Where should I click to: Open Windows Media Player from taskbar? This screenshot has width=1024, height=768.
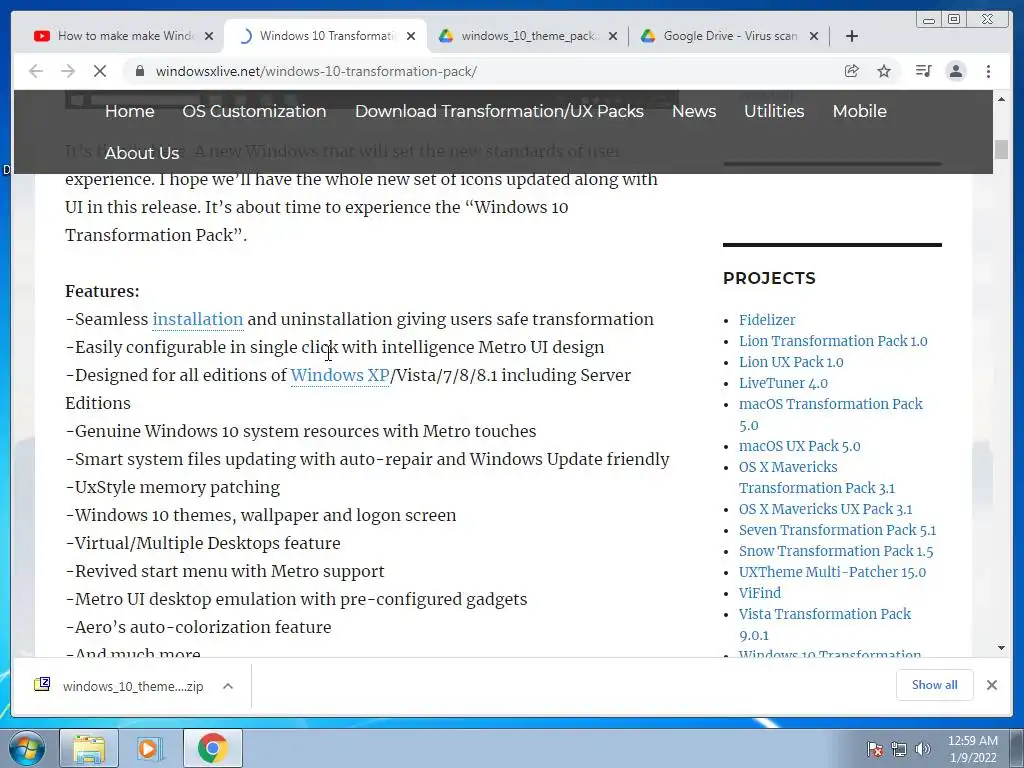[x=149, y=748]
